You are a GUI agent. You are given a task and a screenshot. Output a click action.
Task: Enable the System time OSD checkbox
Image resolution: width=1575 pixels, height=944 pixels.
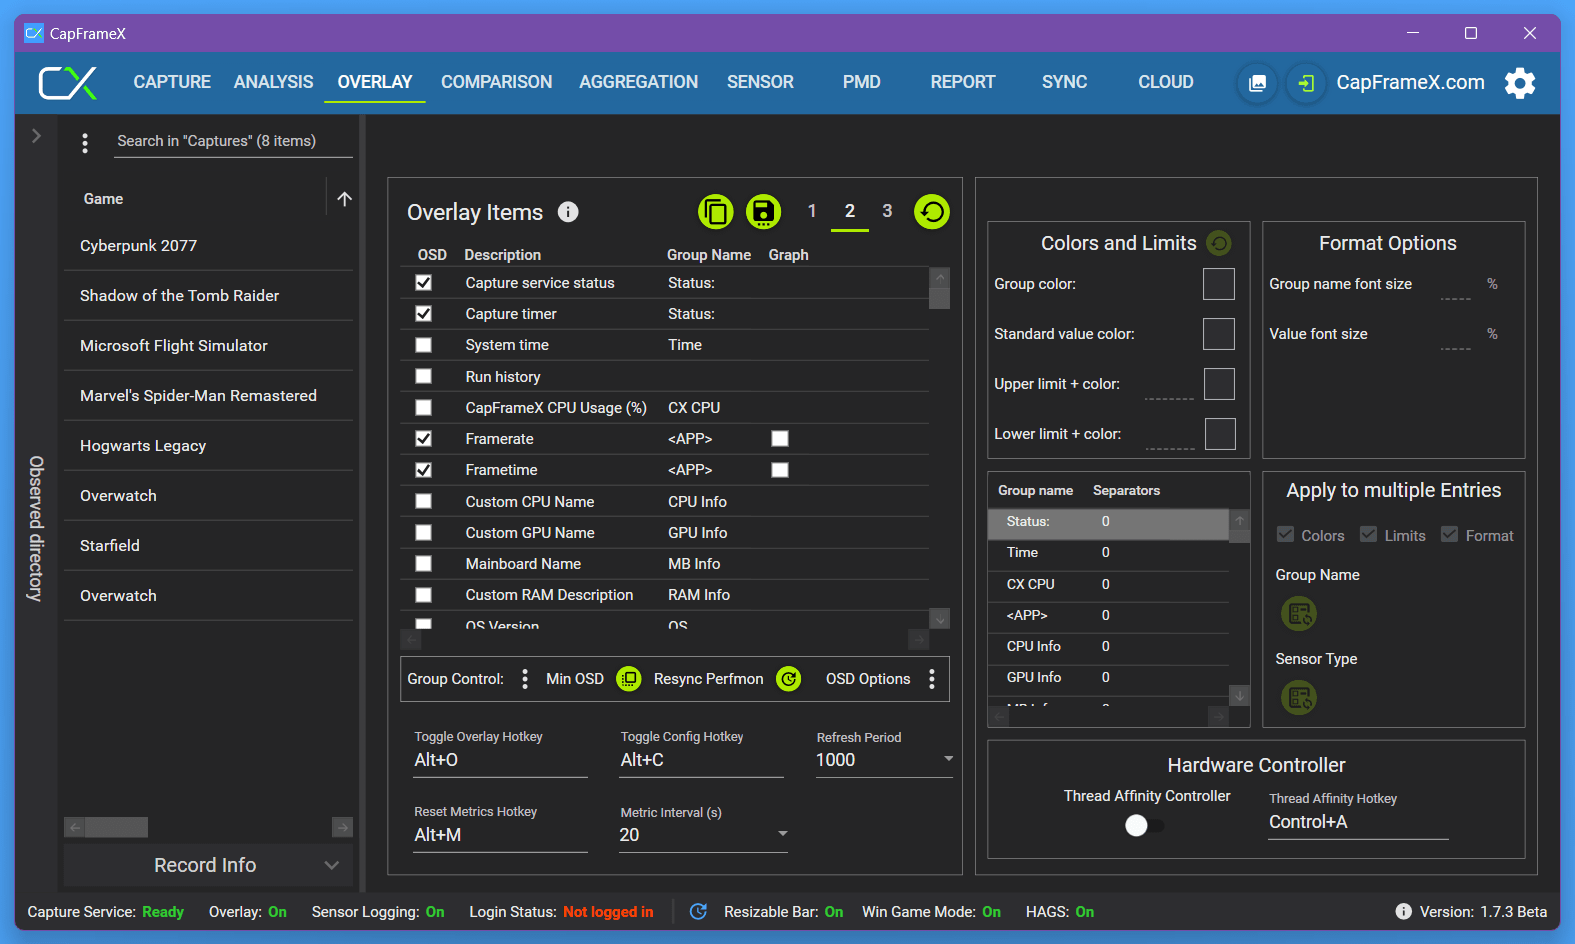click(x=424, y=345)
